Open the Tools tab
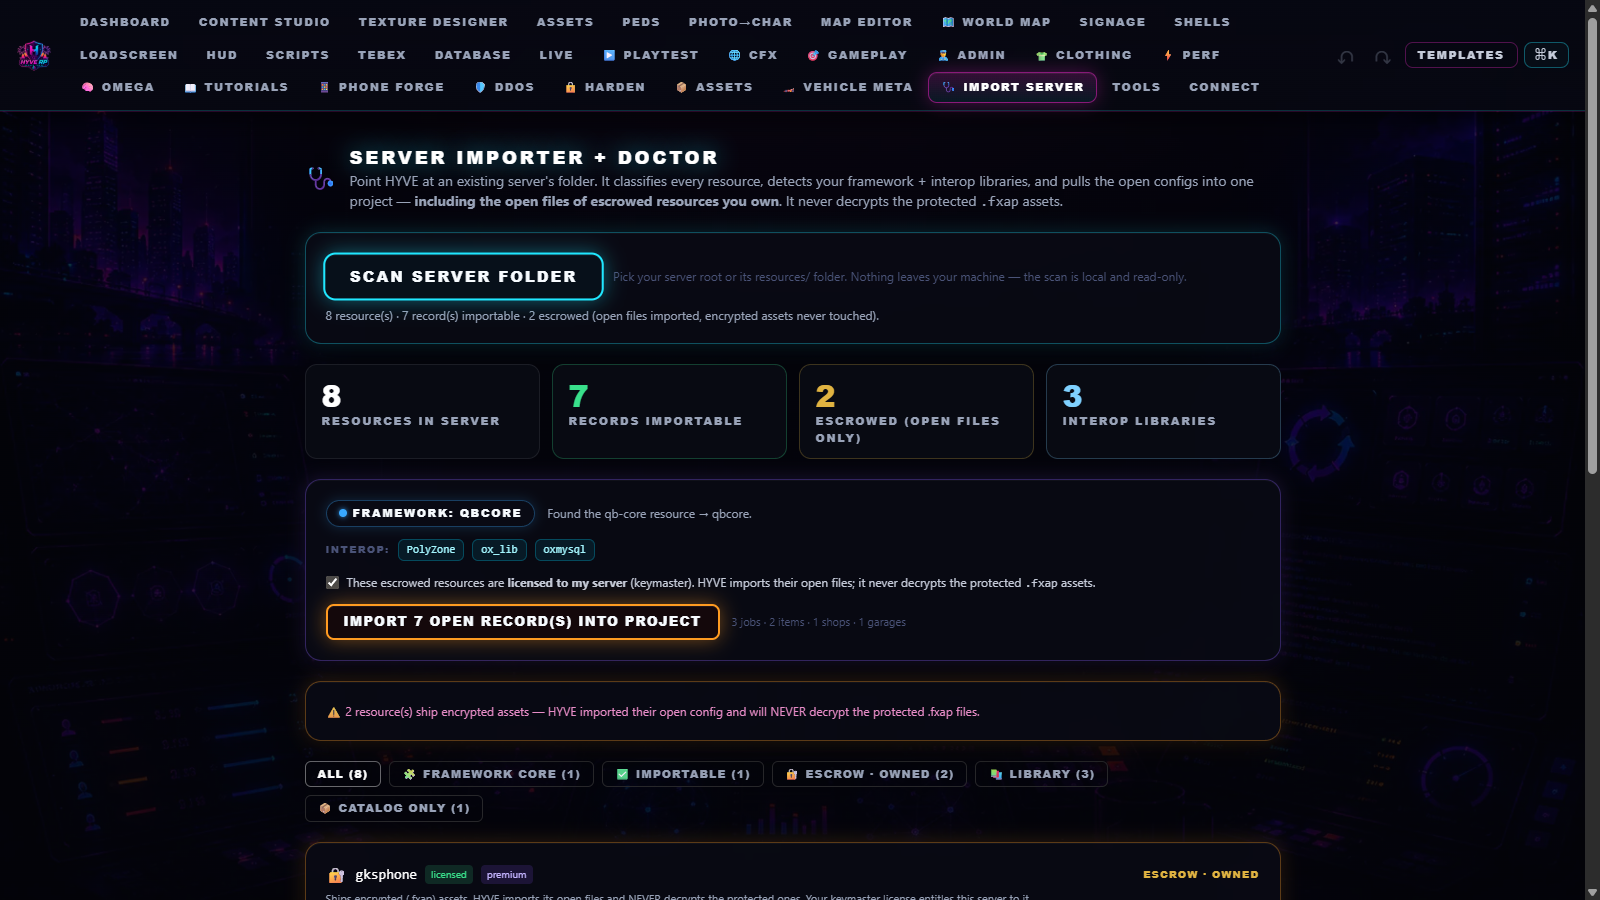This screenshot has width=1600, height=900. pos(1136,87)
